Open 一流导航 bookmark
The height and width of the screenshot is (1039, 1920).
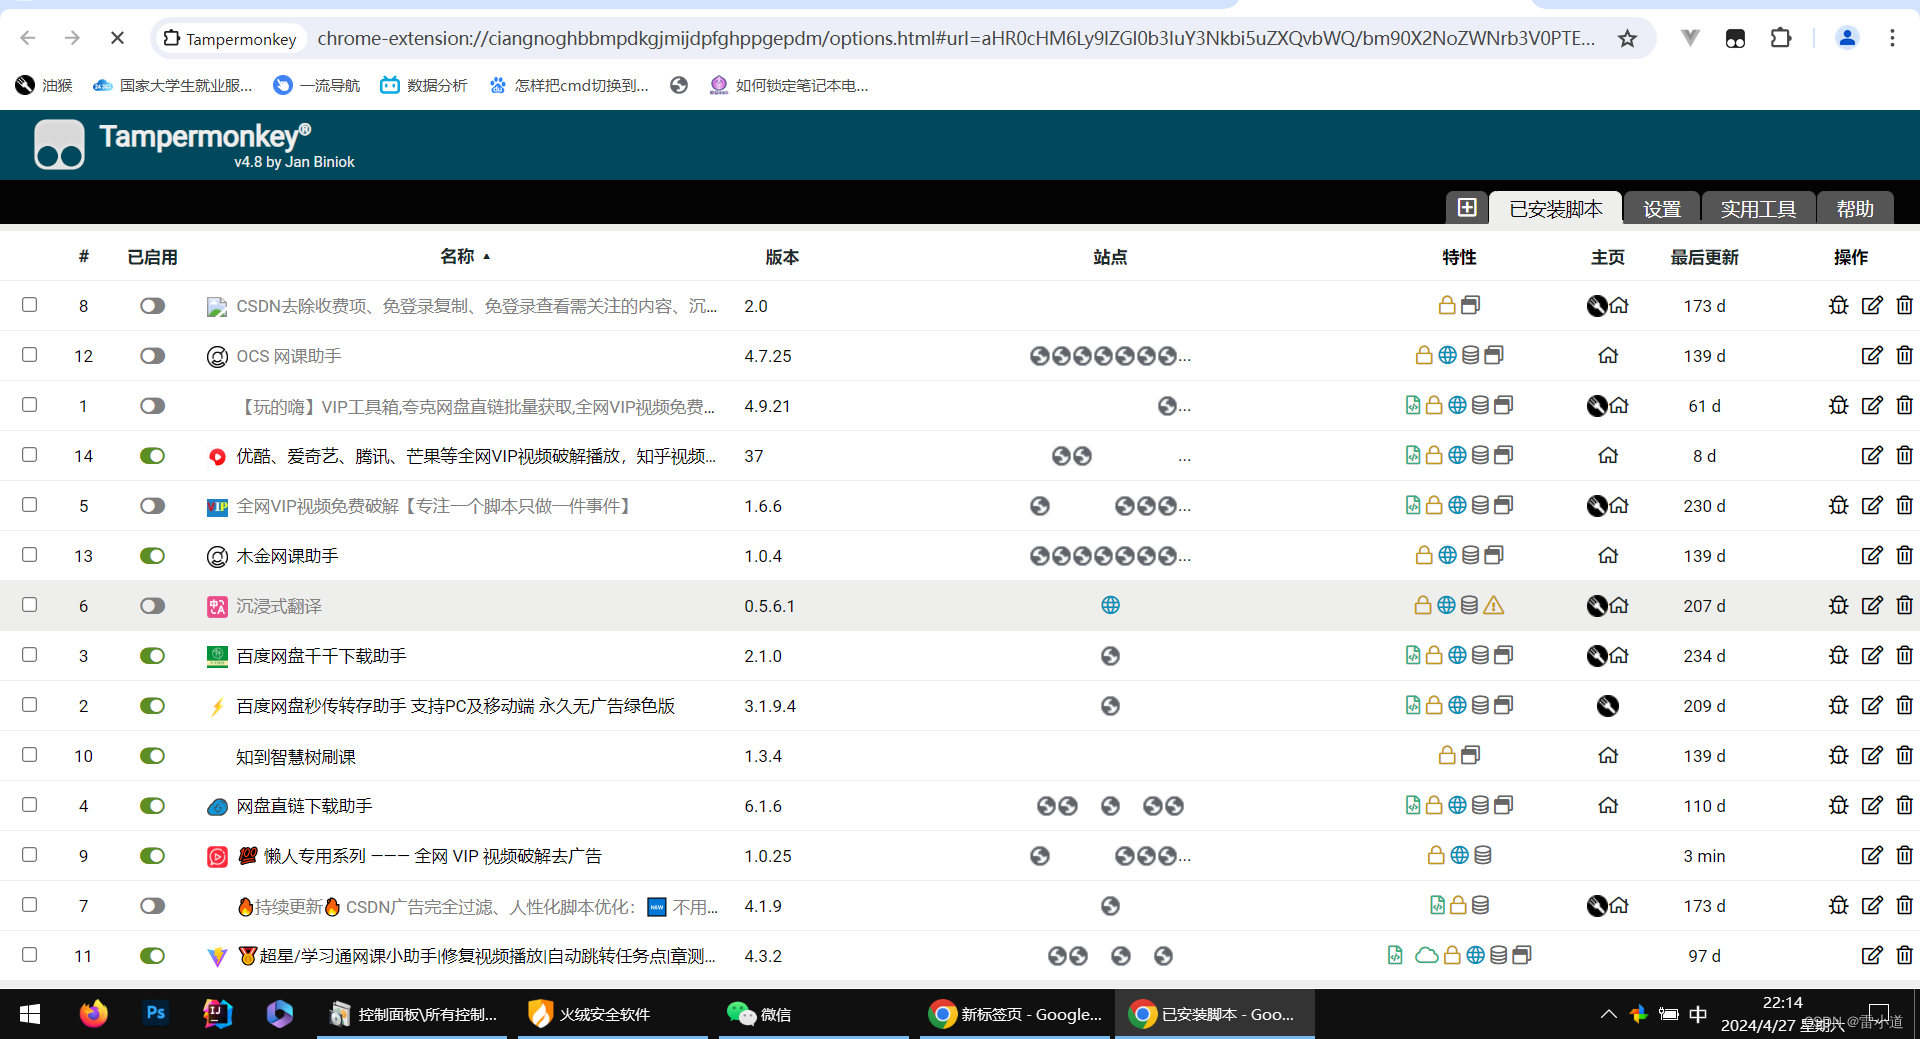(317, 85)
